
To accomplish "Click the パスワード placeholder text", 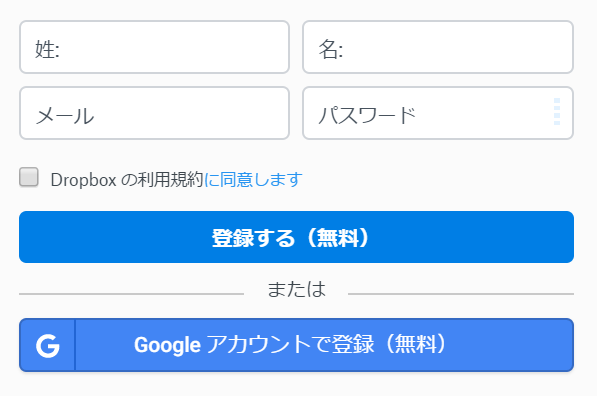I will pyautogui.click(x=367, y=115).
